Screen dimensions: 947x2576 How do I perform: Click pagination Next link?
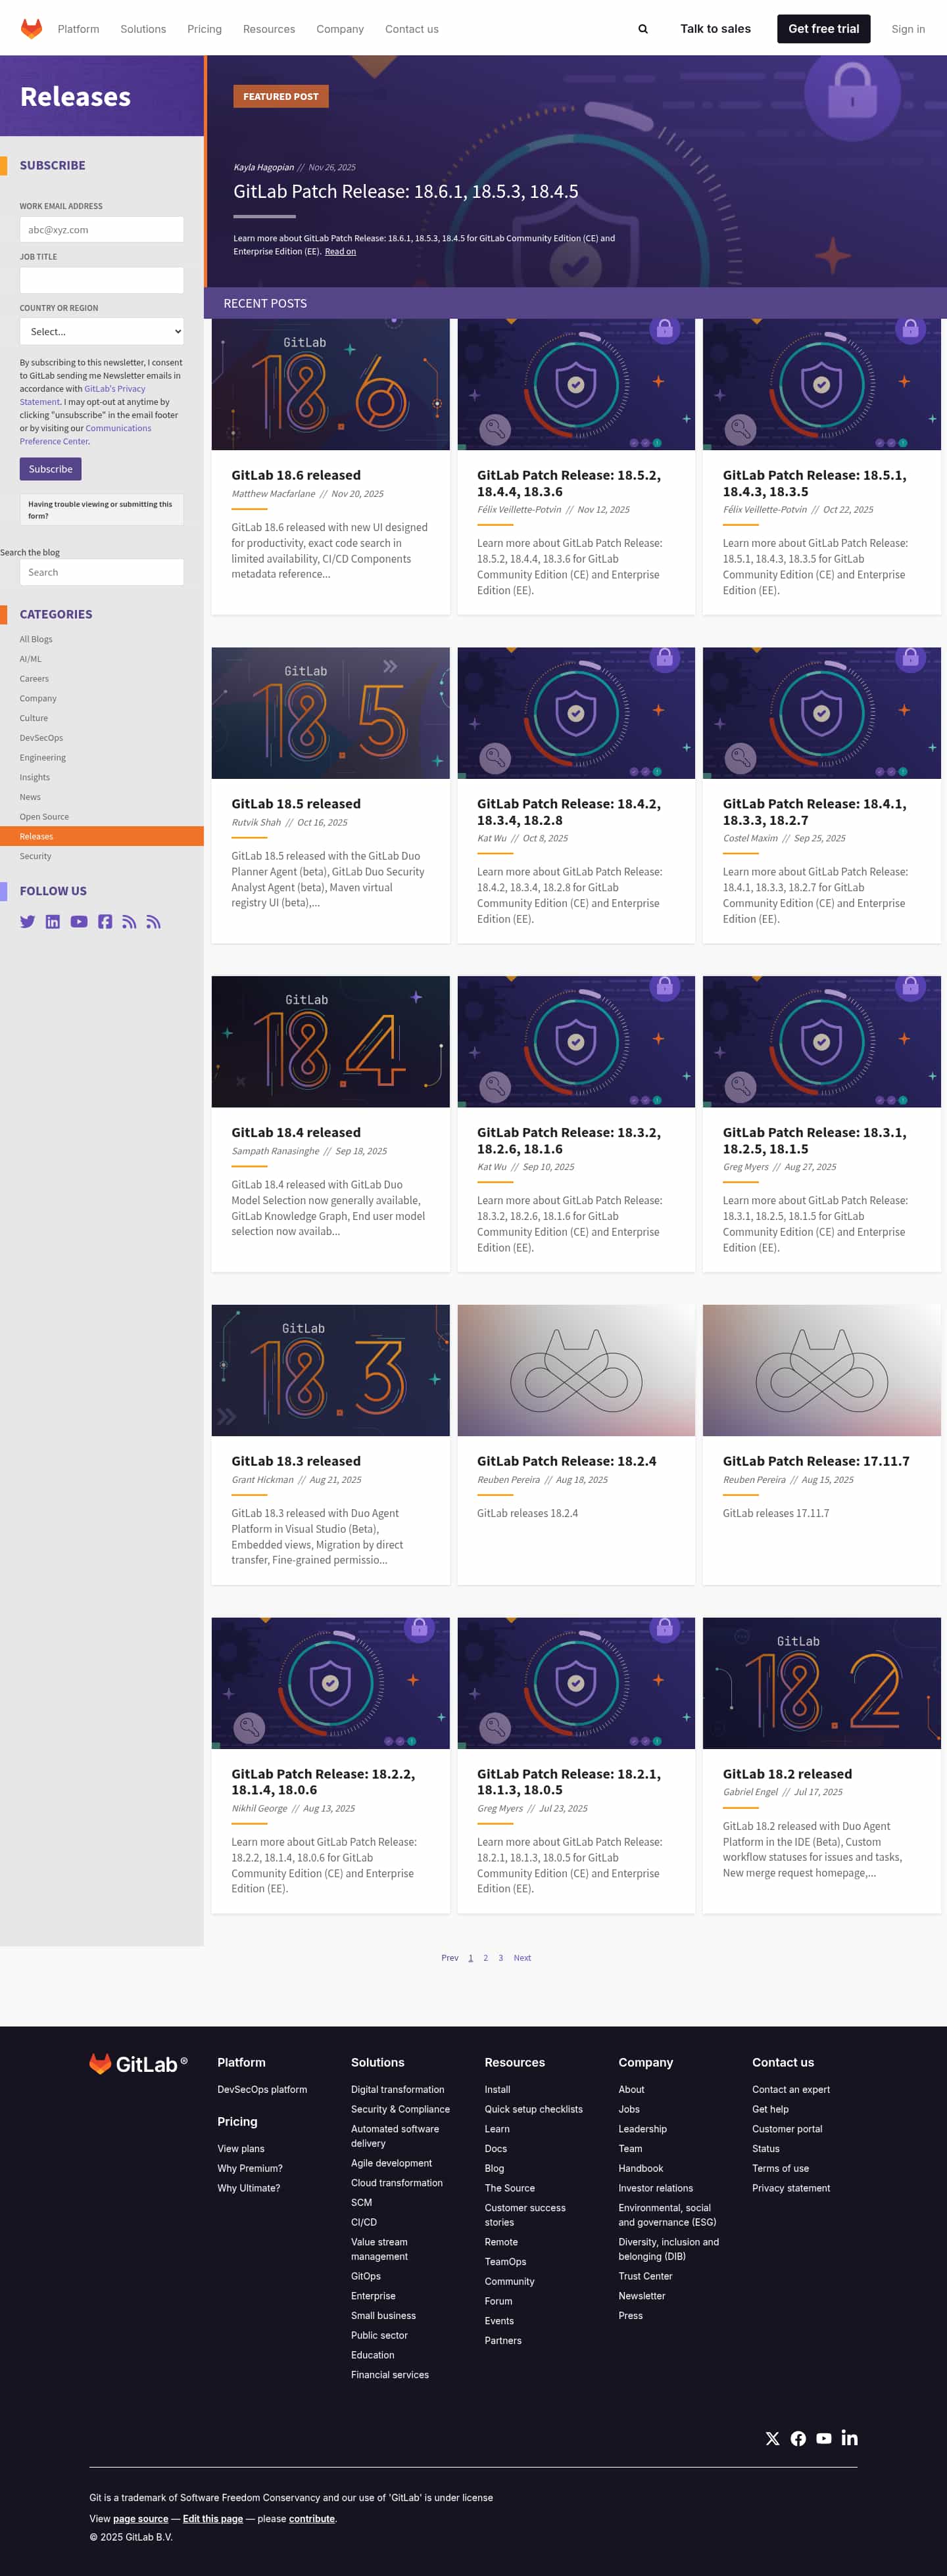(522, 1958)
